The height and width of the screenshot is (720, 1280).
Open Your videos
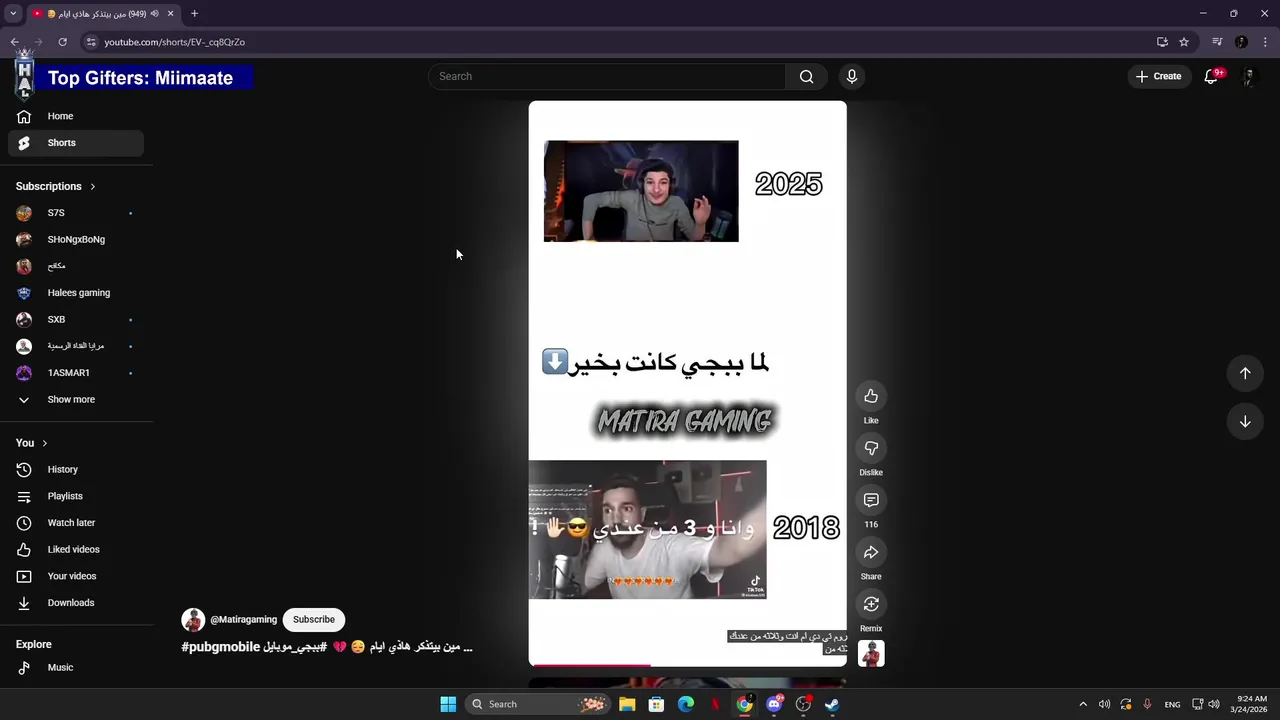pyautogui.click(x=76, y=576)
